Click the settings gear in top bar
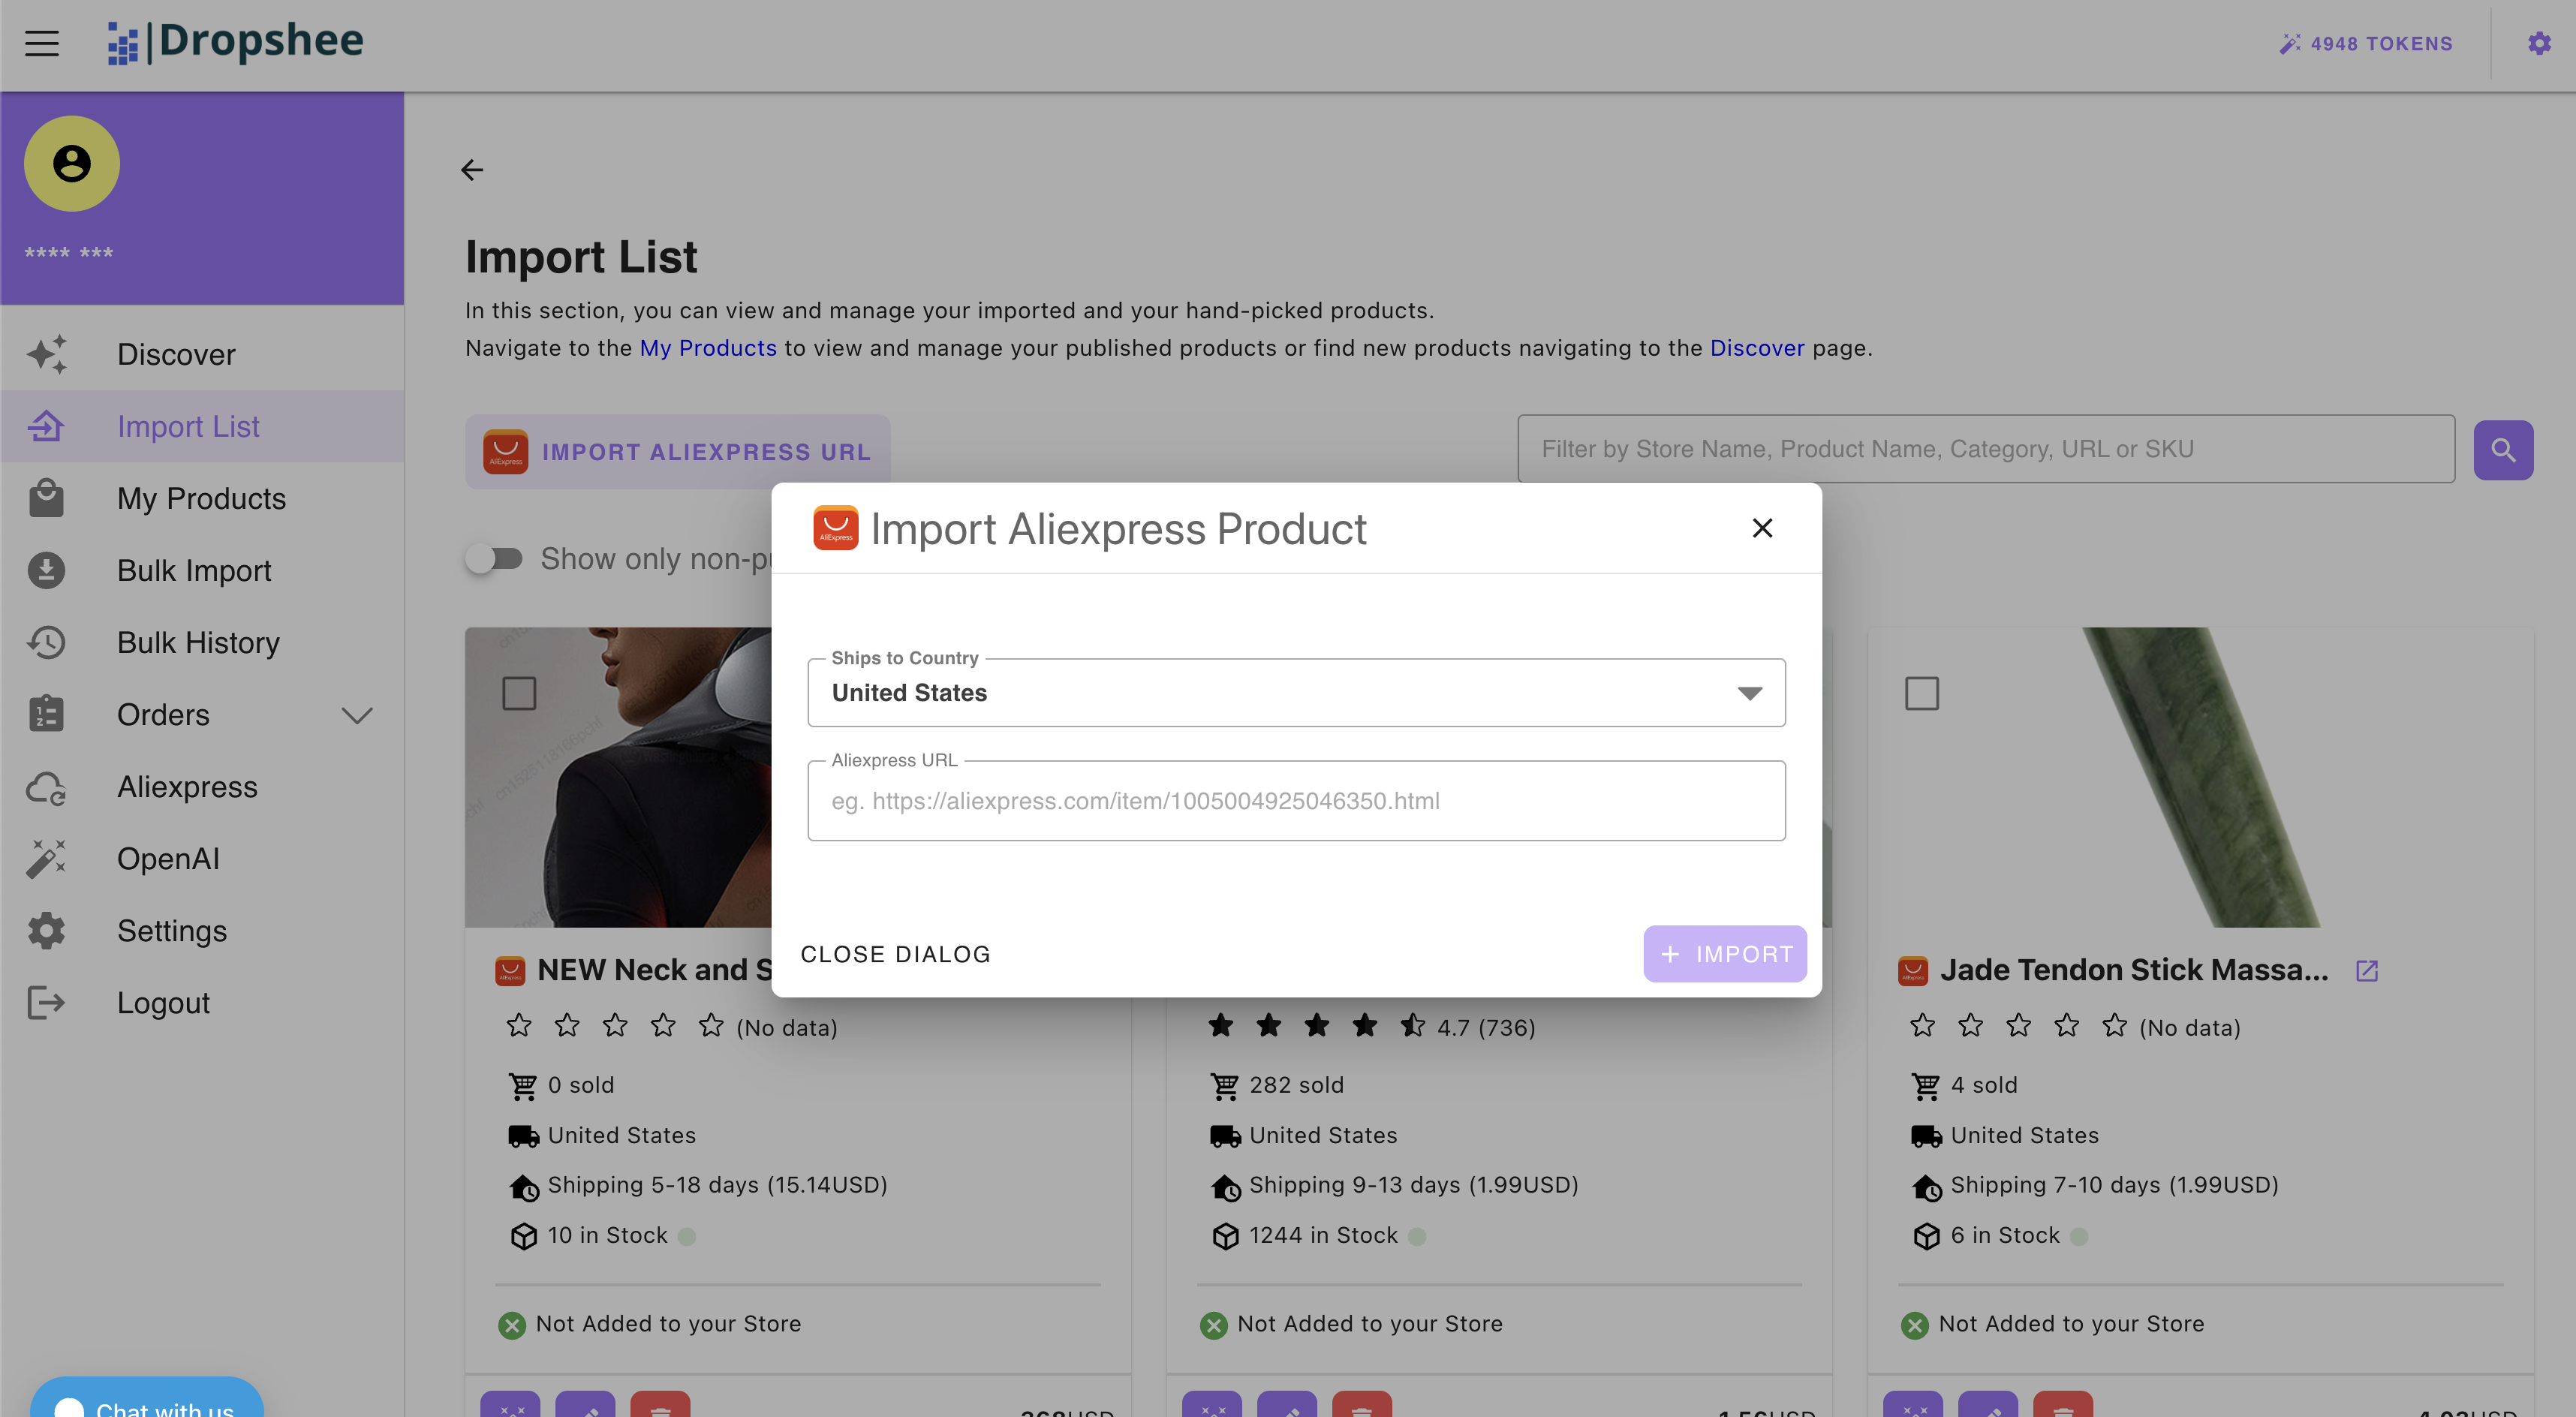Screen dimensions: 2576x1417 tap(2538, 43)
